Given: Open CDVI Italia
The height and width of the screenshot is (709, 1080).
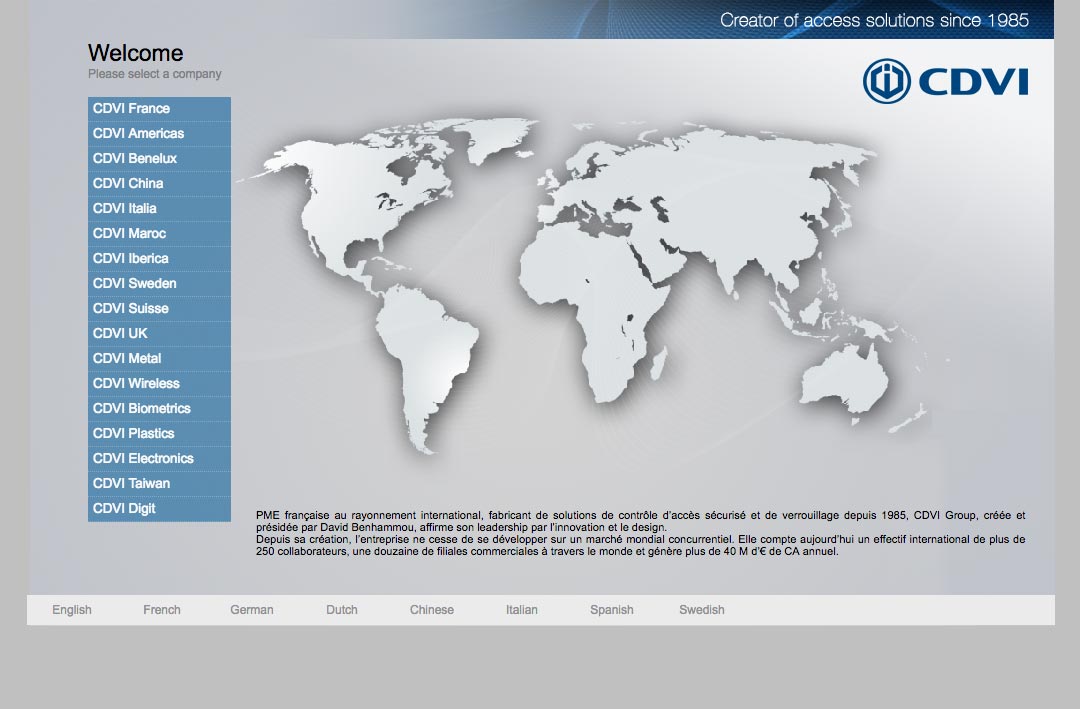Looking at the screenshot, I should tap(159, 209).
